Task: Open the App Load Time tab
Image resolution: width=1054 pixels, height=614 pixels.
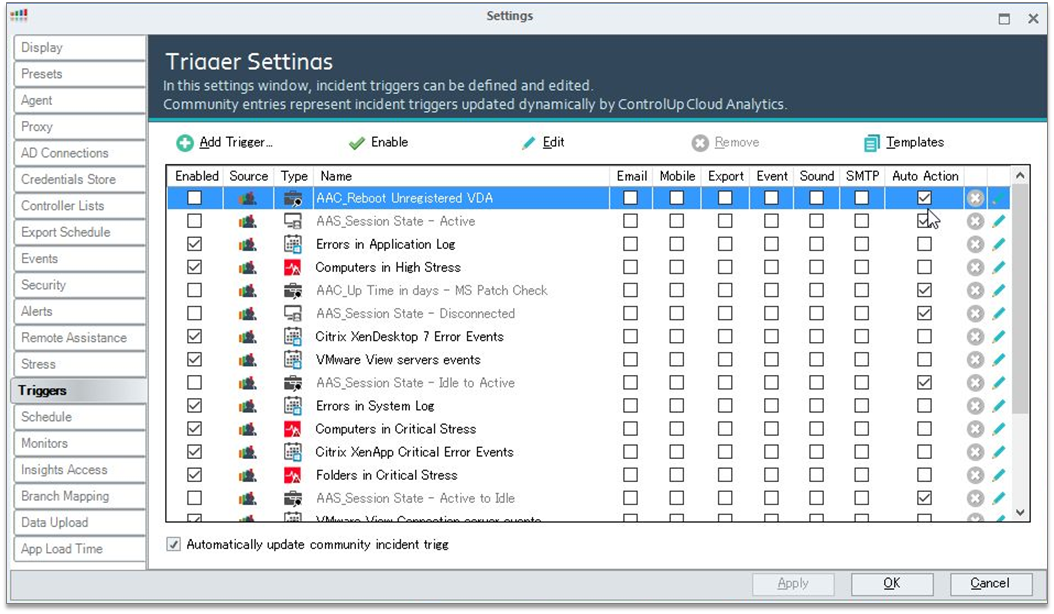Action: 79,549
